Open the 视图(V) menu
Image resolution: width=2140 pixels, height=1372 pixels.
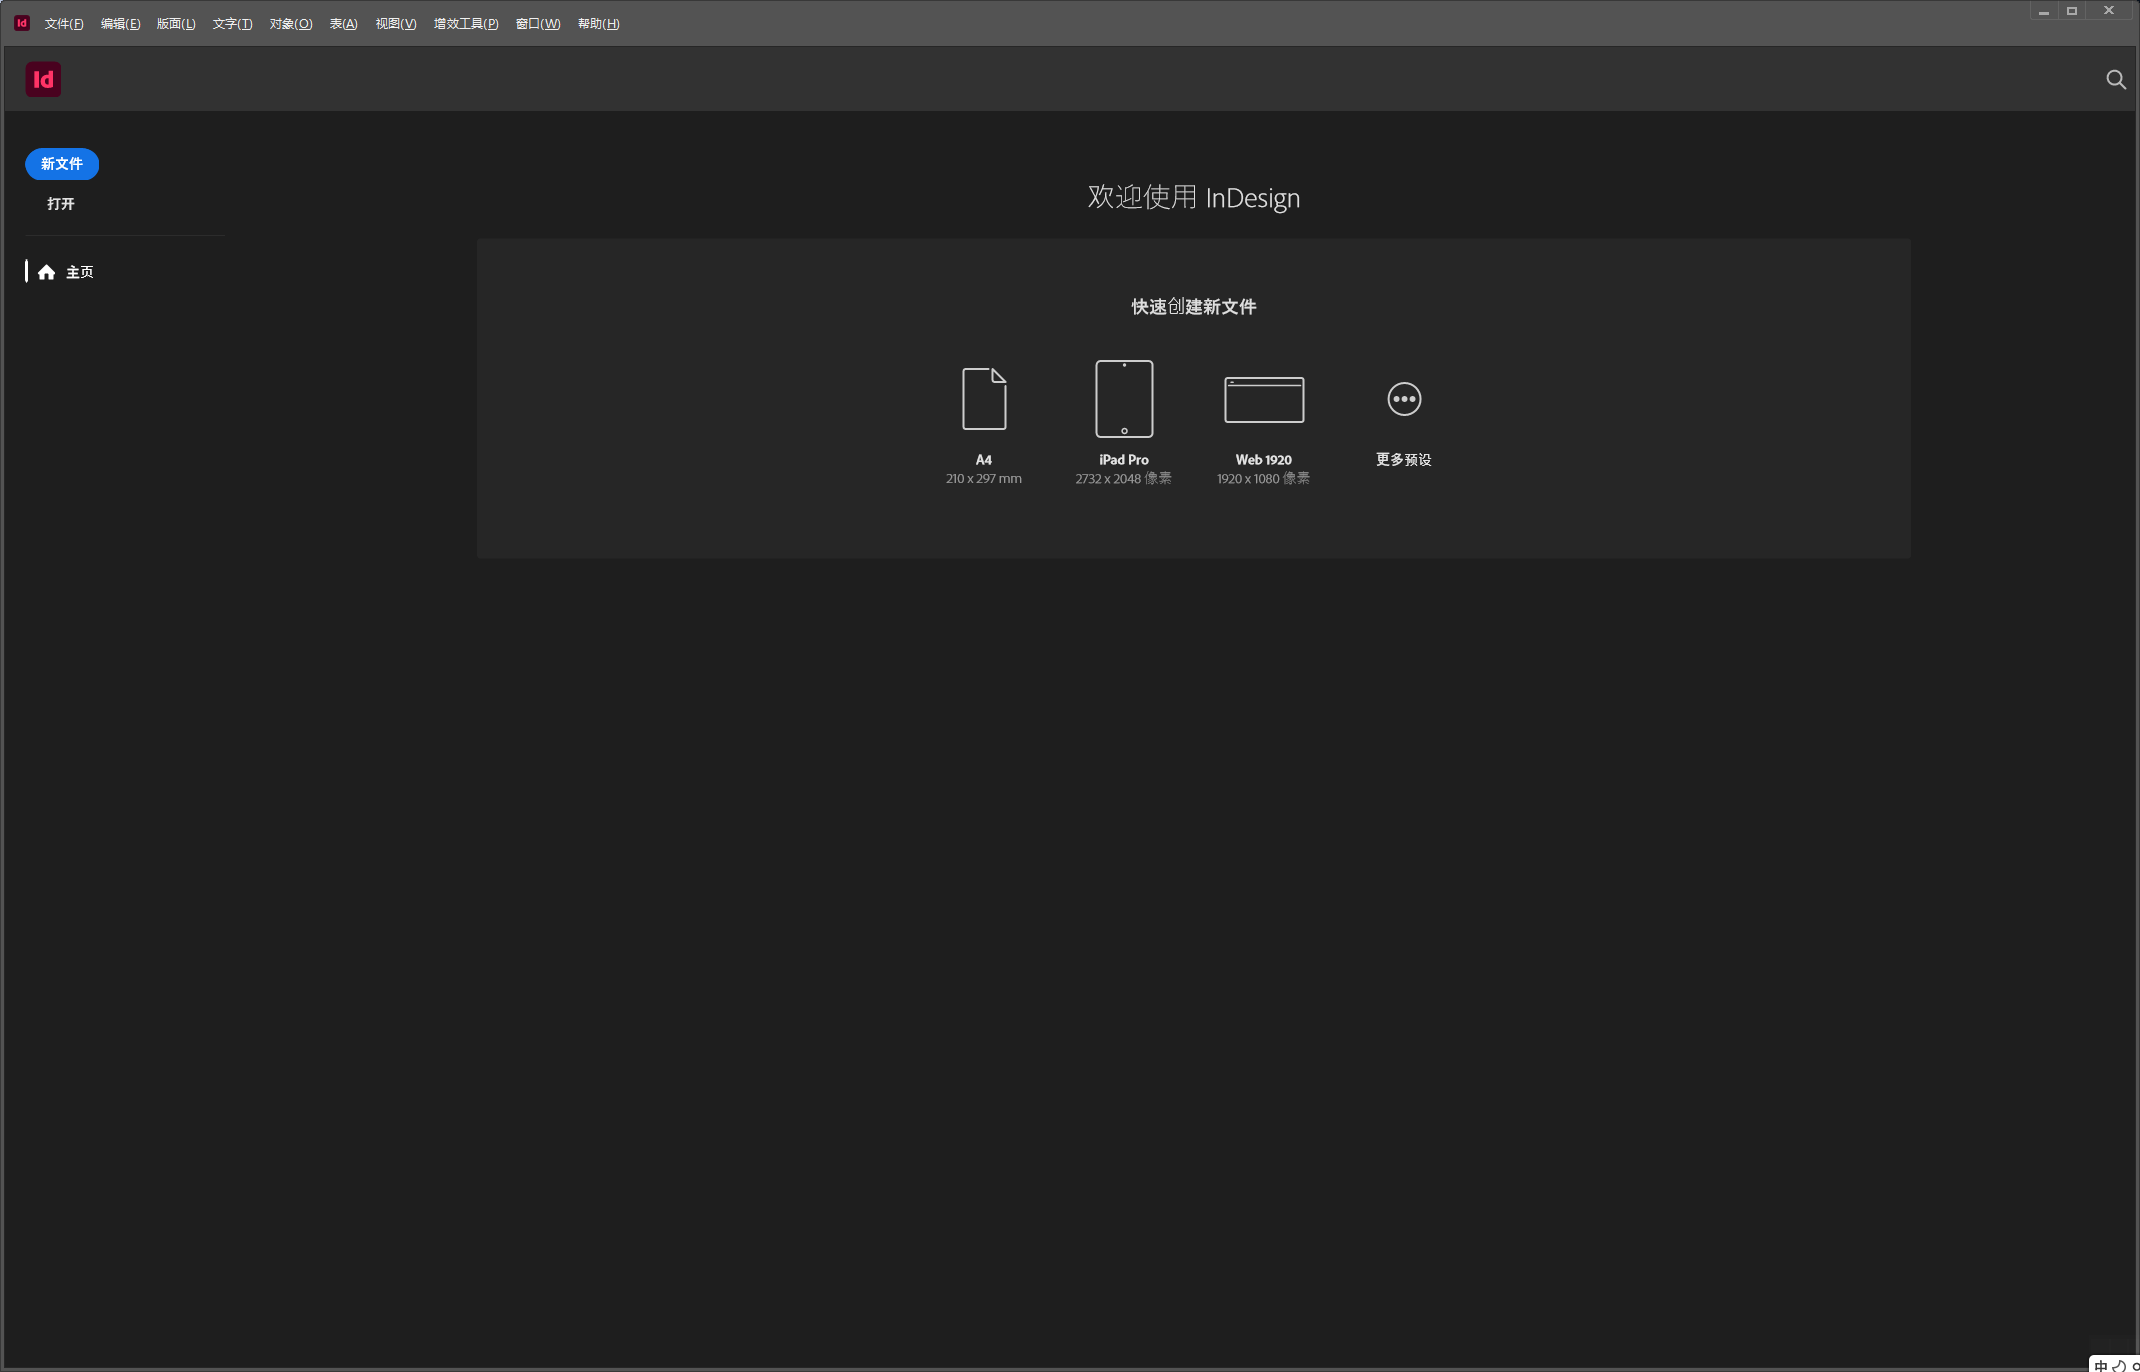point(396,24)
